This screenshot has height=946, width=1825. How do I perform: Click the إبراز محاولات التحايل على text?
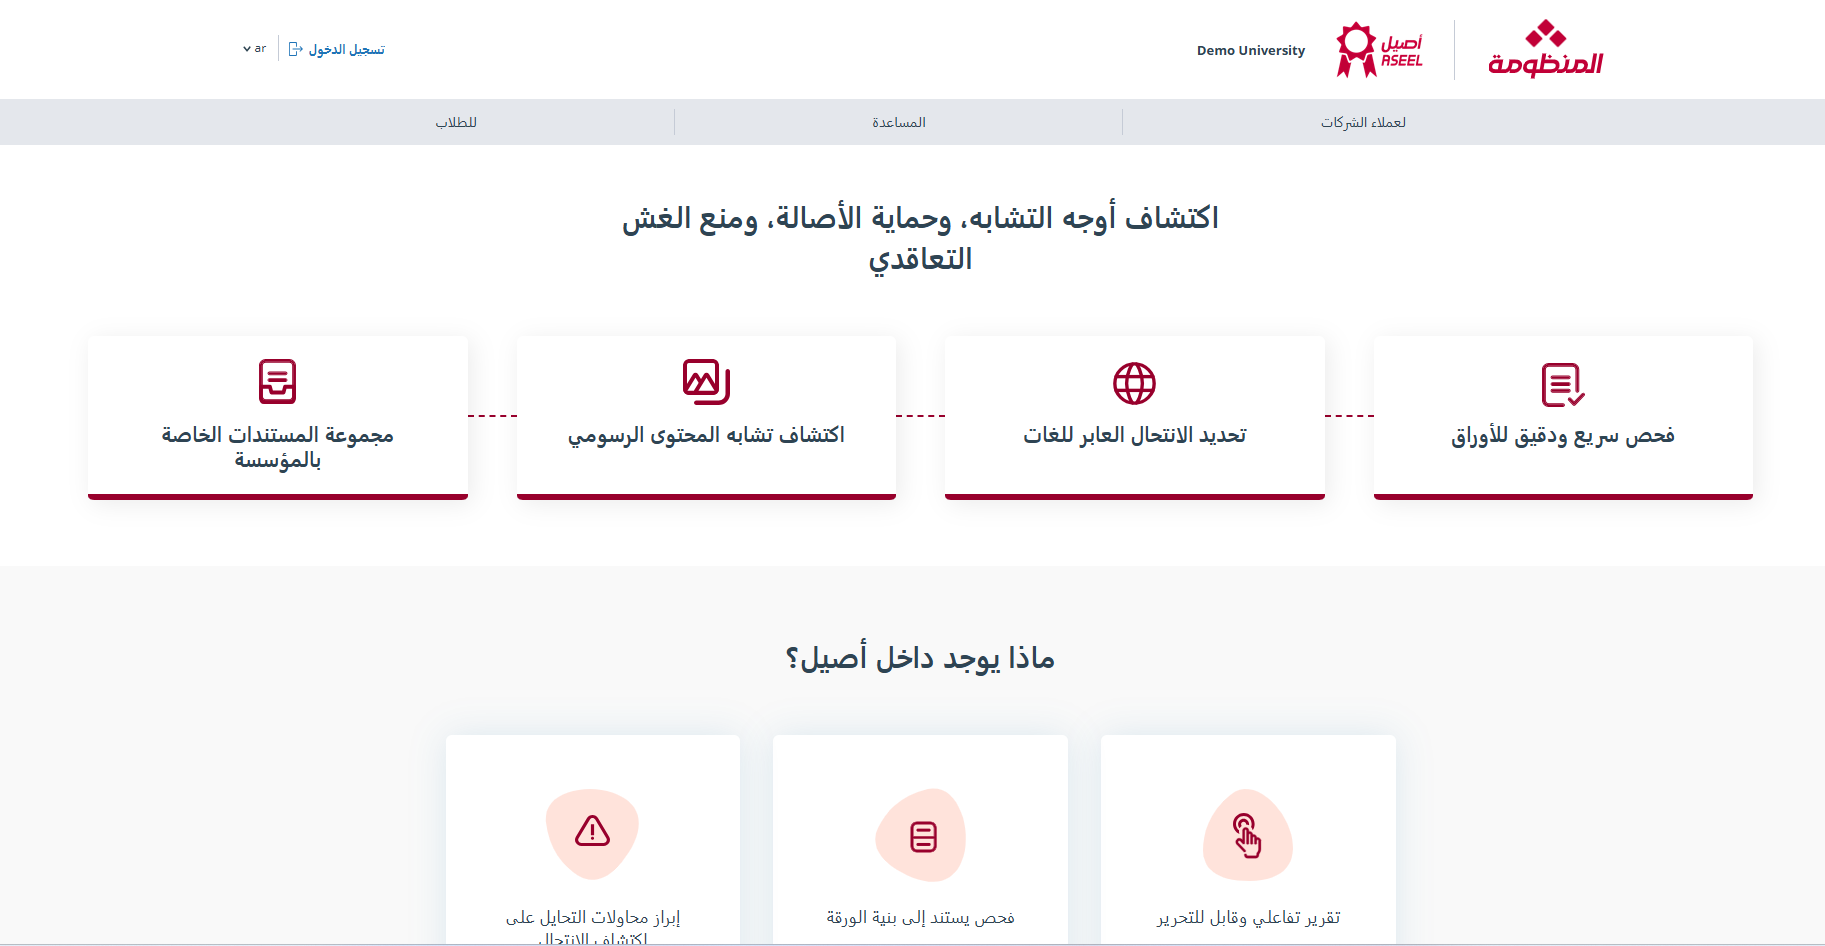(x=593, y=917)
